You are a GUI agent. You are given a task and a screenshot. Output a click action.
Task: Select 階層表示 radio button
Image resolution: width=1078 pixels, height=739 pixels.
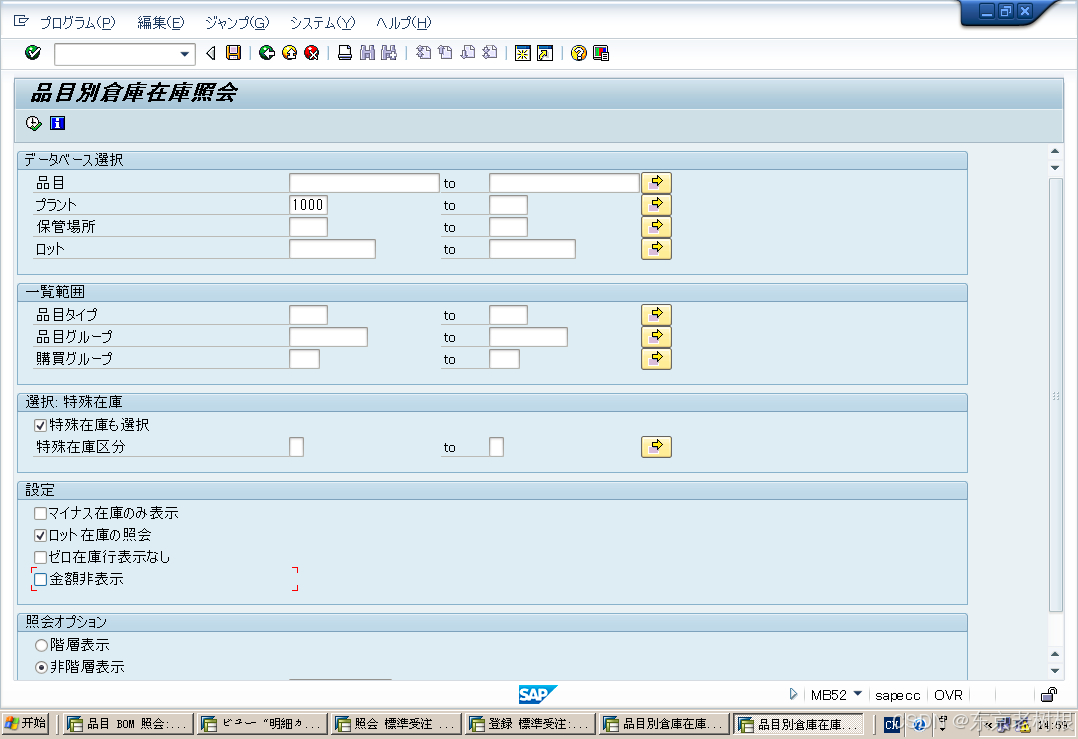coord(41,646)
